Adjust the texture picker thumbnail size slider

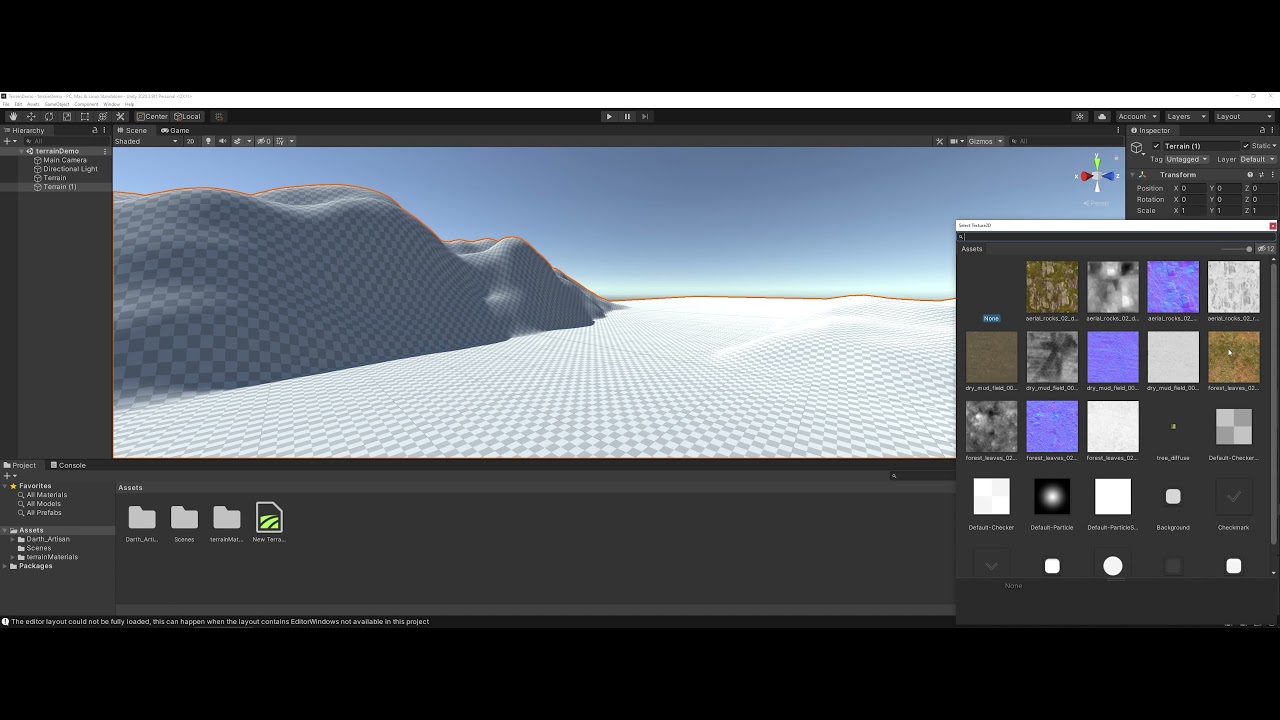point(1236,249)
